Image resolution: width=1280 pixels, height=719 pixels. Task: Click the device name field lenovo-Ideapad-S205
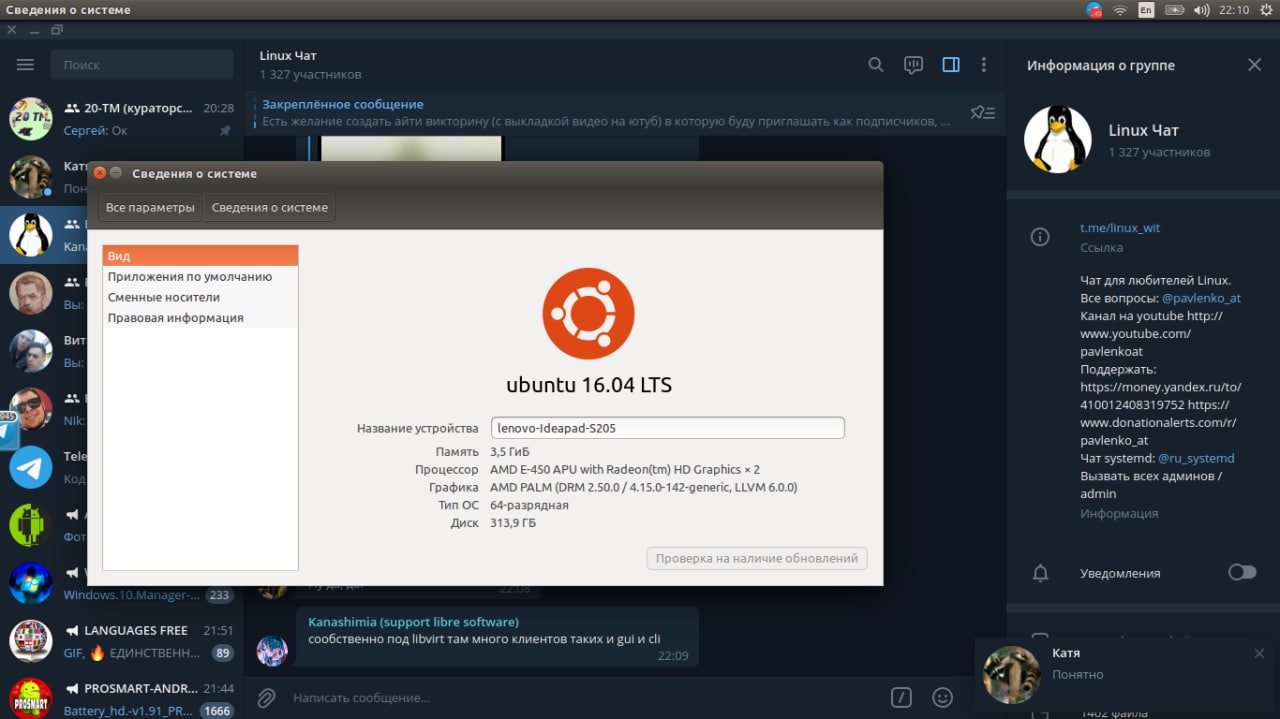click(668, 428)
